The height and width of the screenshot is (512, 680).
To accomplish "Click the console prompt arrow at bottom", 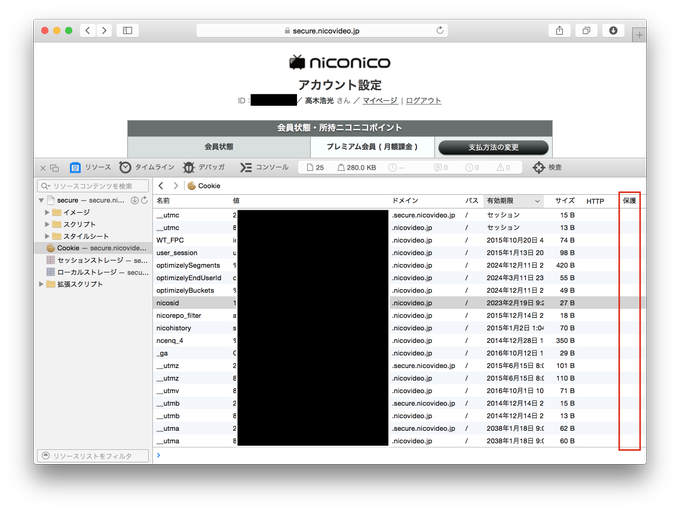I will click(x=159, y=455).
